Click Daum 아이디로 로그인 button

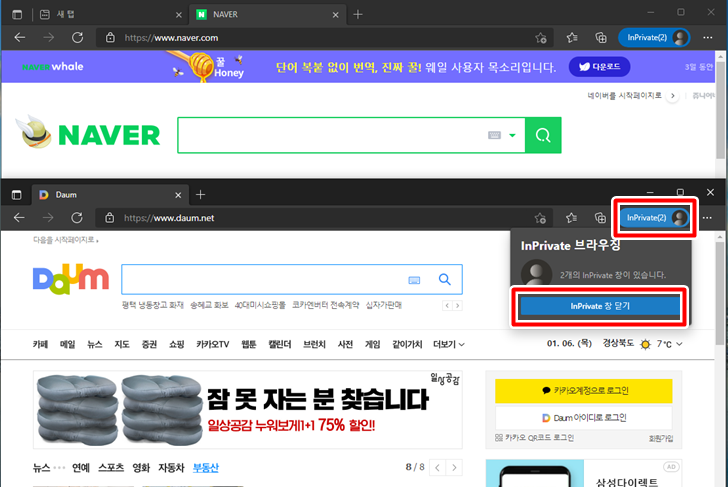584,418
